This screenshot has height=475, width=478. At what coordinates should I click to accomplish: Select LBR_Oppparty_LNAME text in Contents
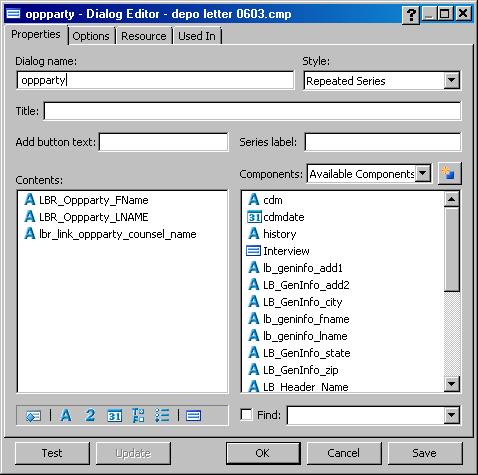point(94,217)
